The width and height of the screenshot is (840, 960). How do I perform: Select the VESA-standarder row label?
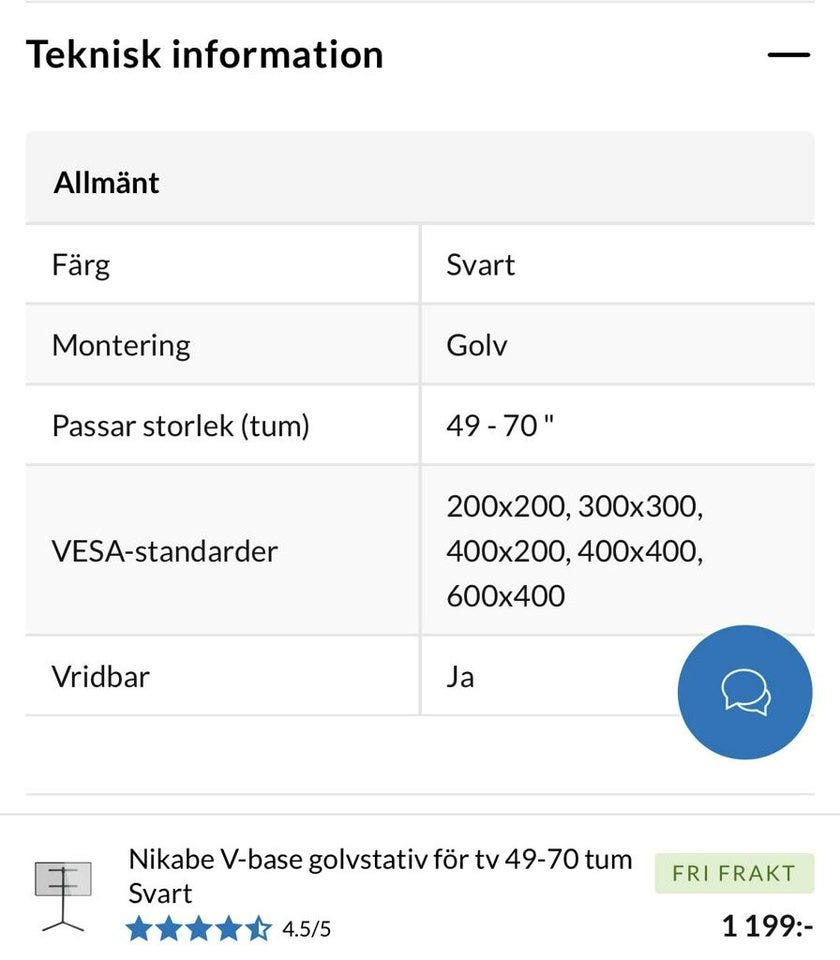pyautogui.click(x=165, y=551)
